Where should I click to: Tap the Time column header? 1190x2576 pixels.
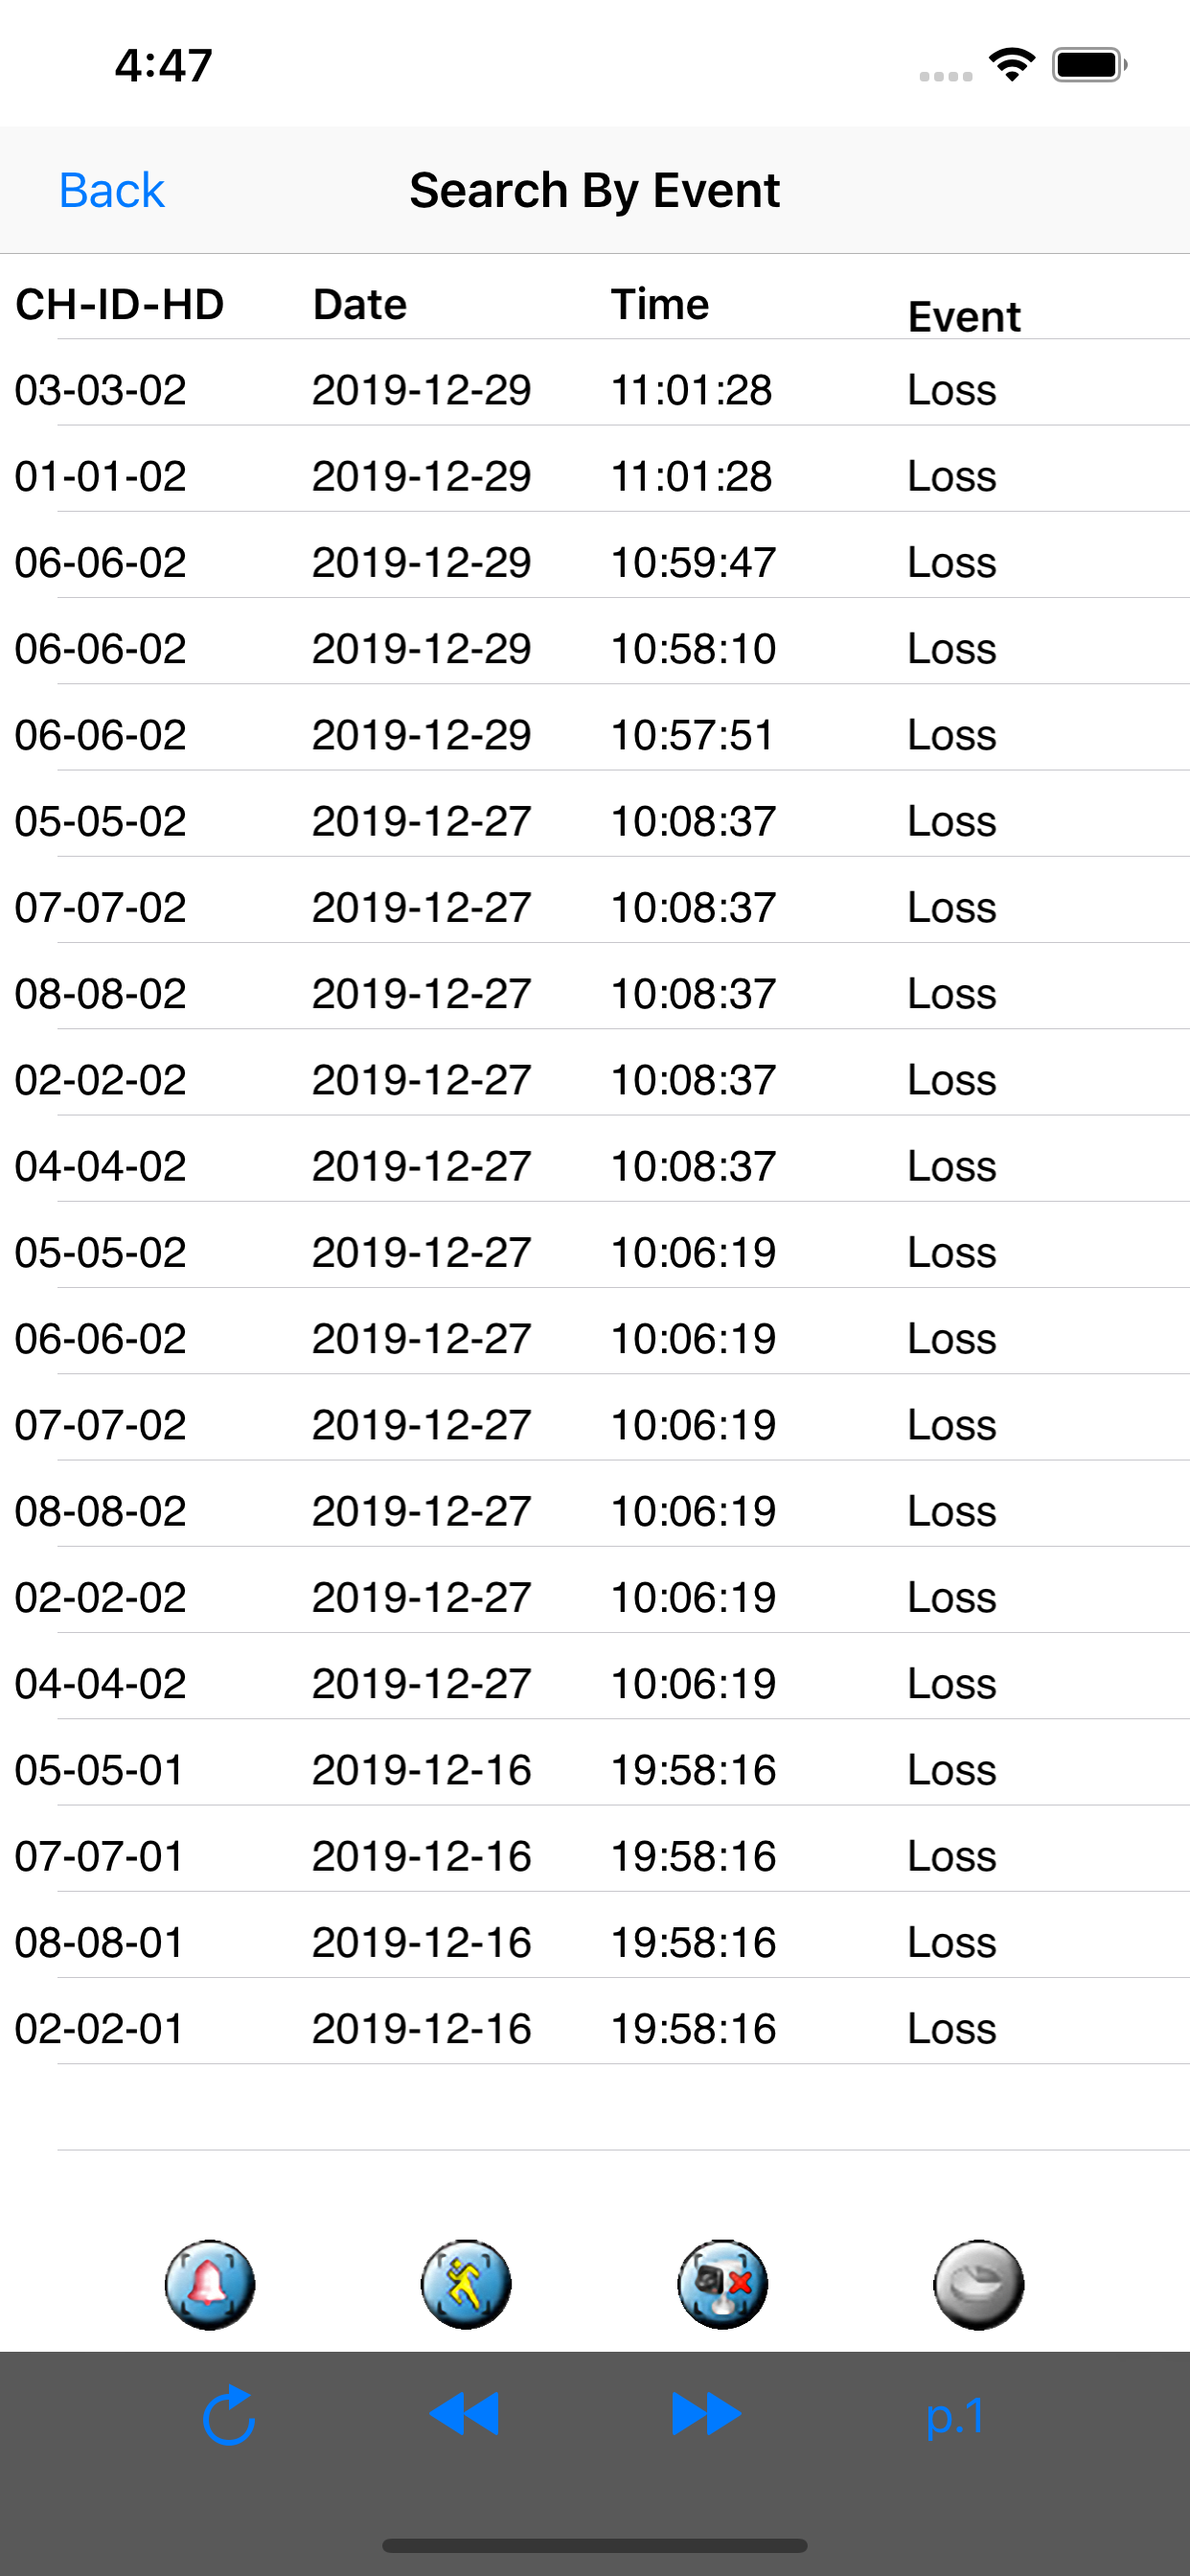[x=661, y=303]
